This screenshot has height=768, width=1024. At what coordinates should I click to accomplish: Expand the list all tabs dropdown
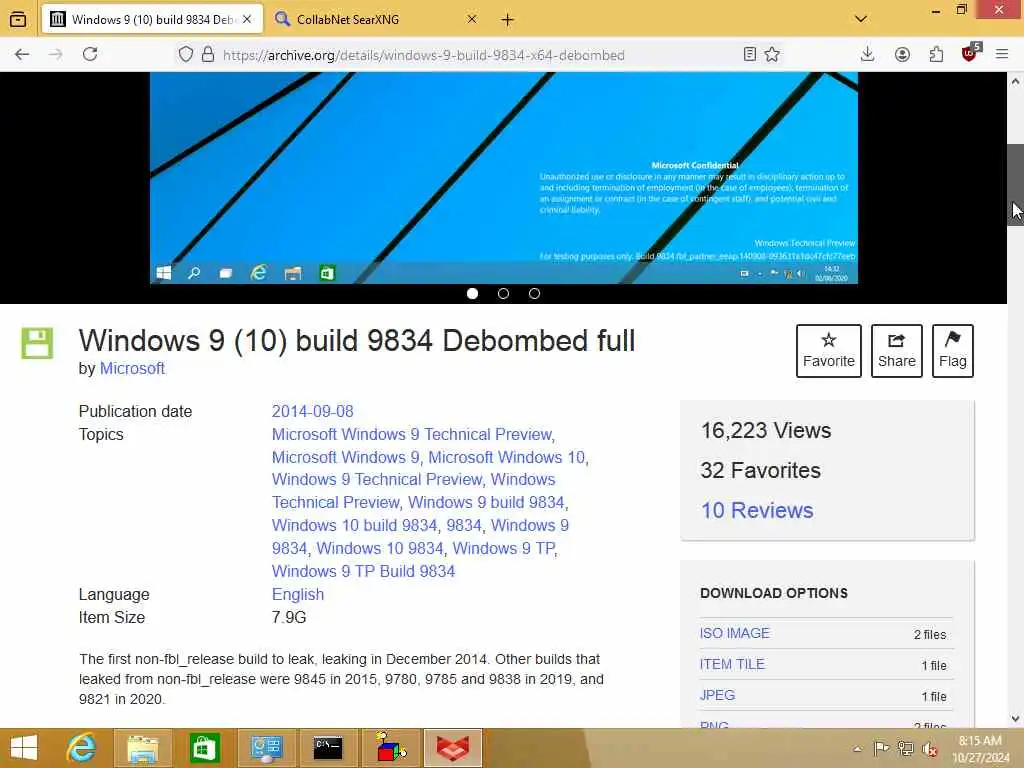tap(861, 19)
